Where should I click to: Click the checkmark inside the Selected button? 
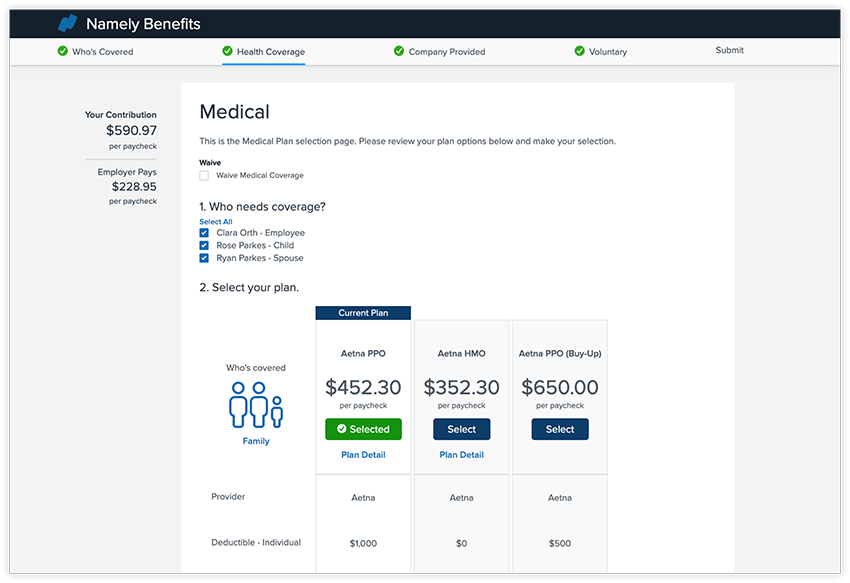(342, 429)
